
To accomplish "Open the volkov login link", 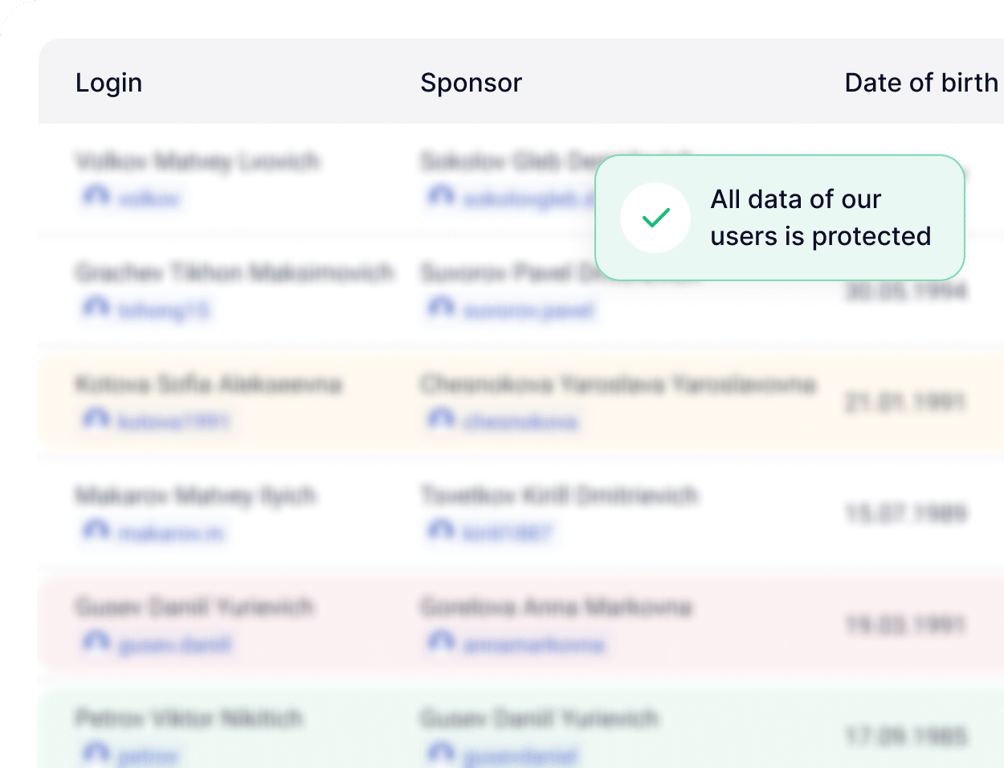I will pyautogui.click(x=149, y=199).
